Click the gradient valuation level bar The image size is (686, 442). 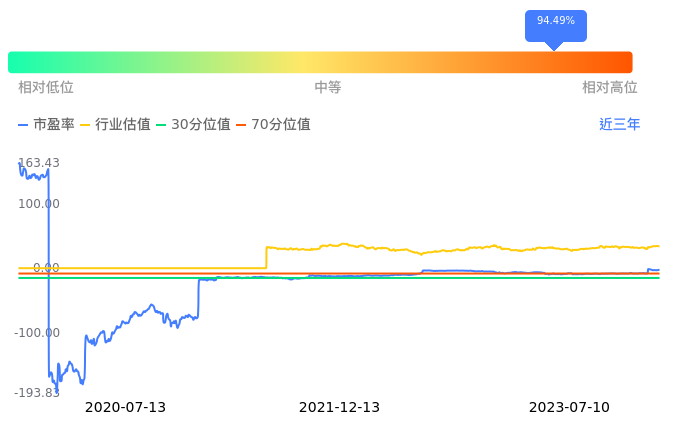(320, 62)
